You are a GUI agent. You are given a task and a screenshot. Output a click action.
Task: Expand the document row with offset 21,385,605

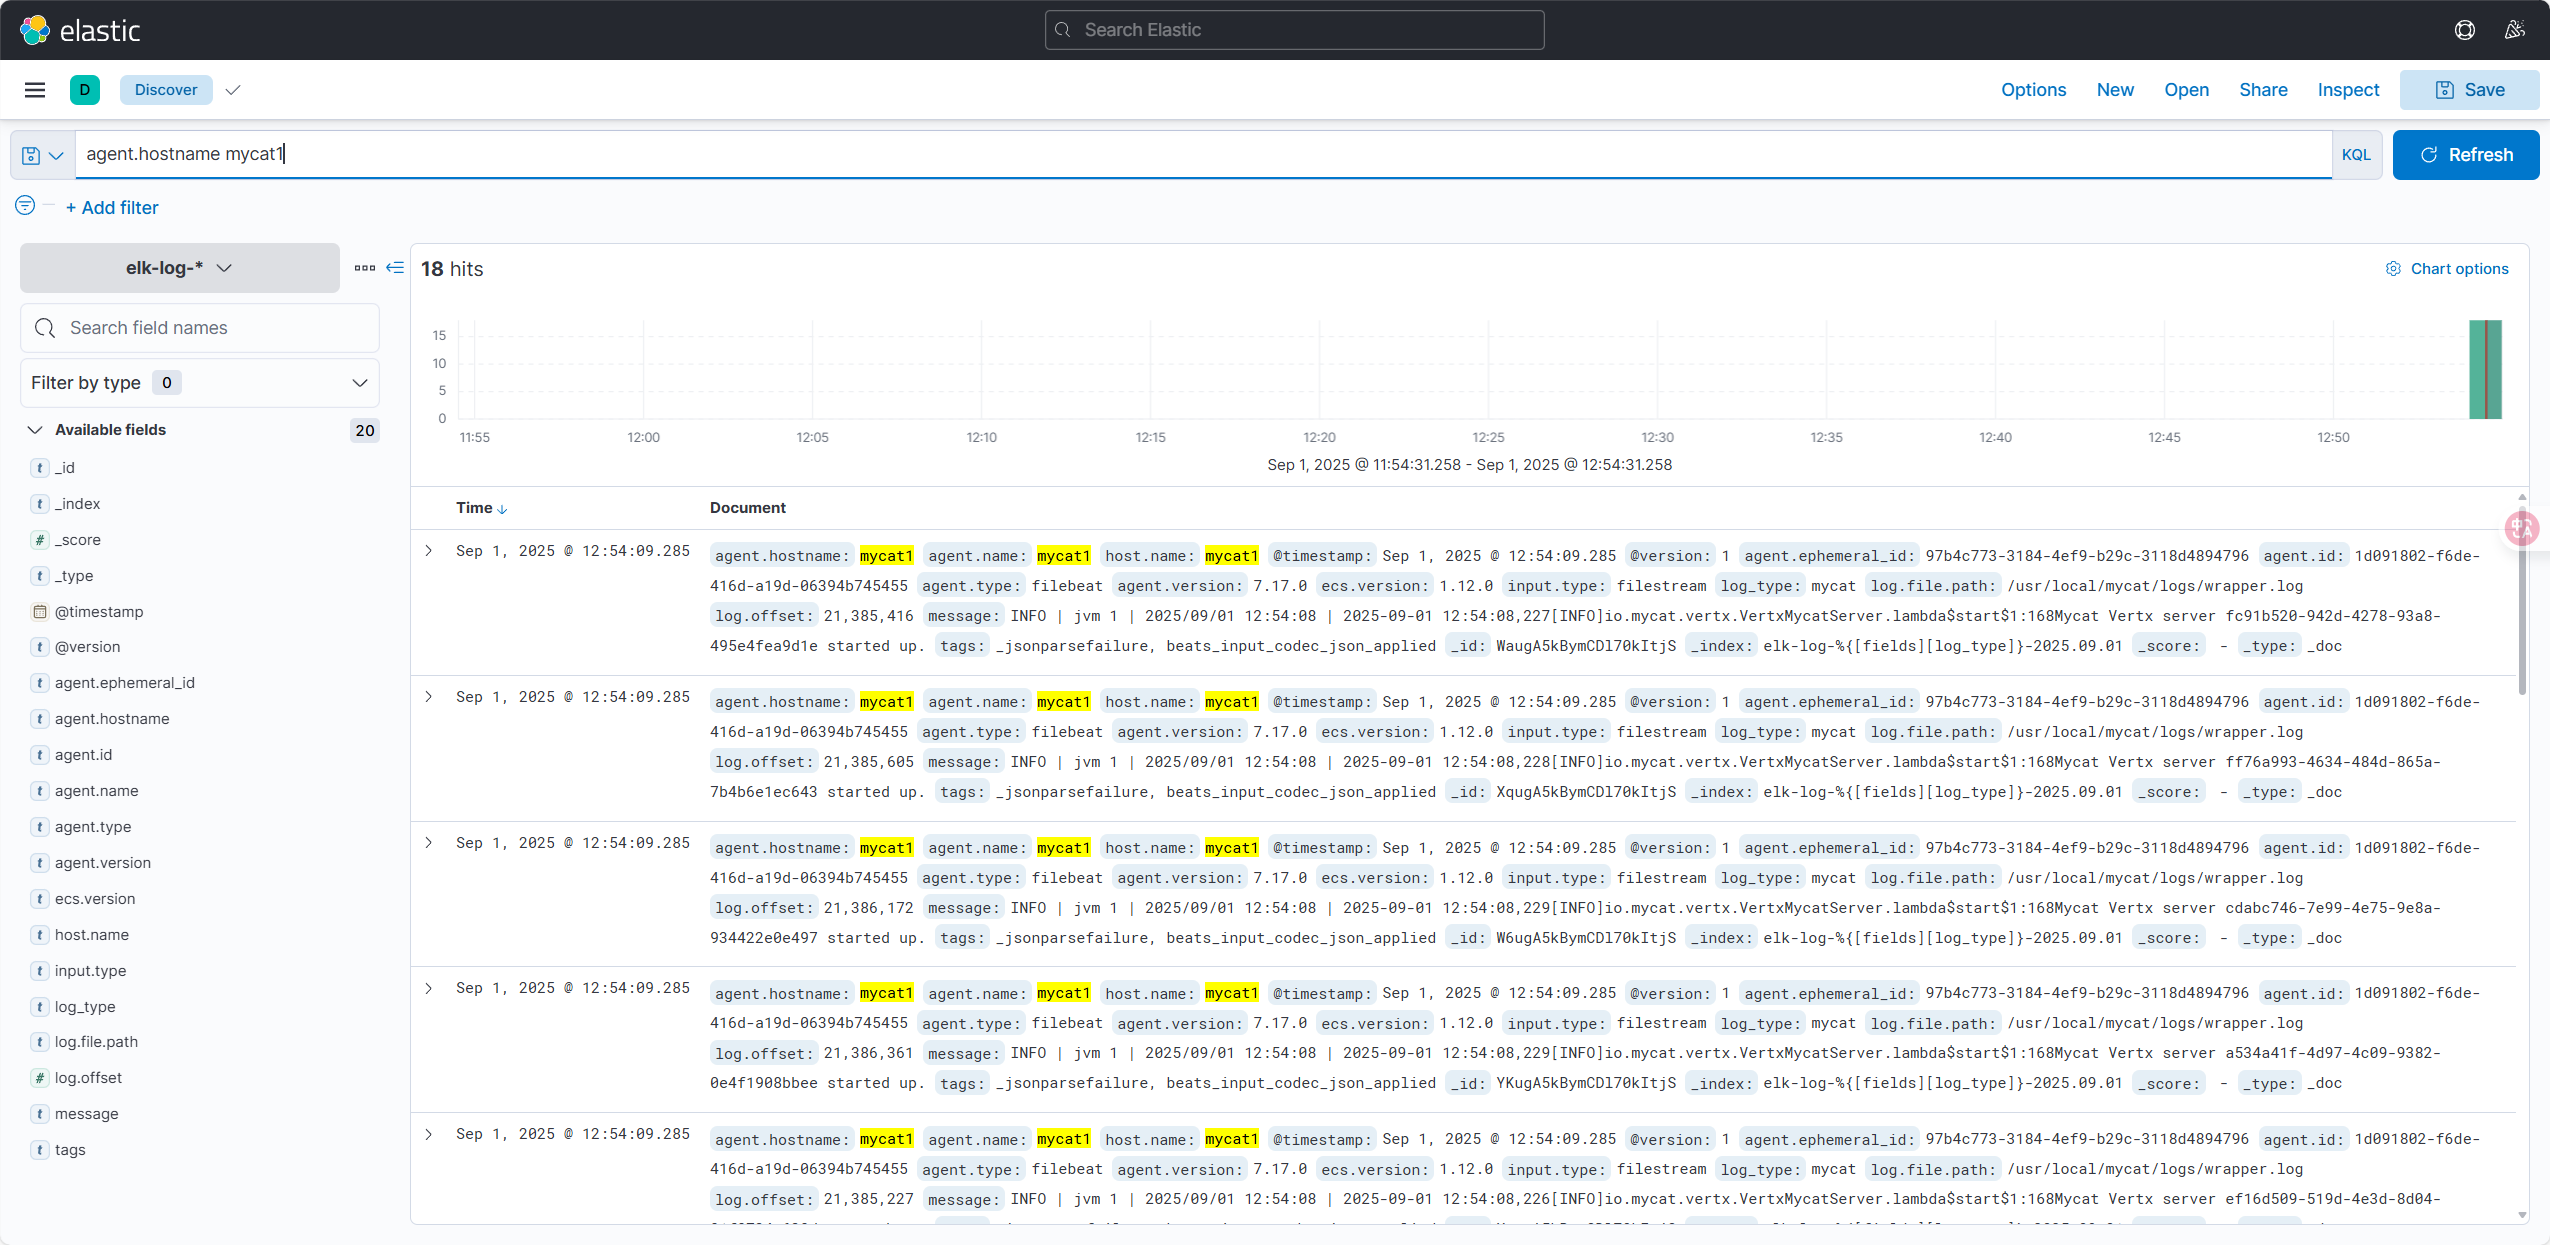click(429, 697)
